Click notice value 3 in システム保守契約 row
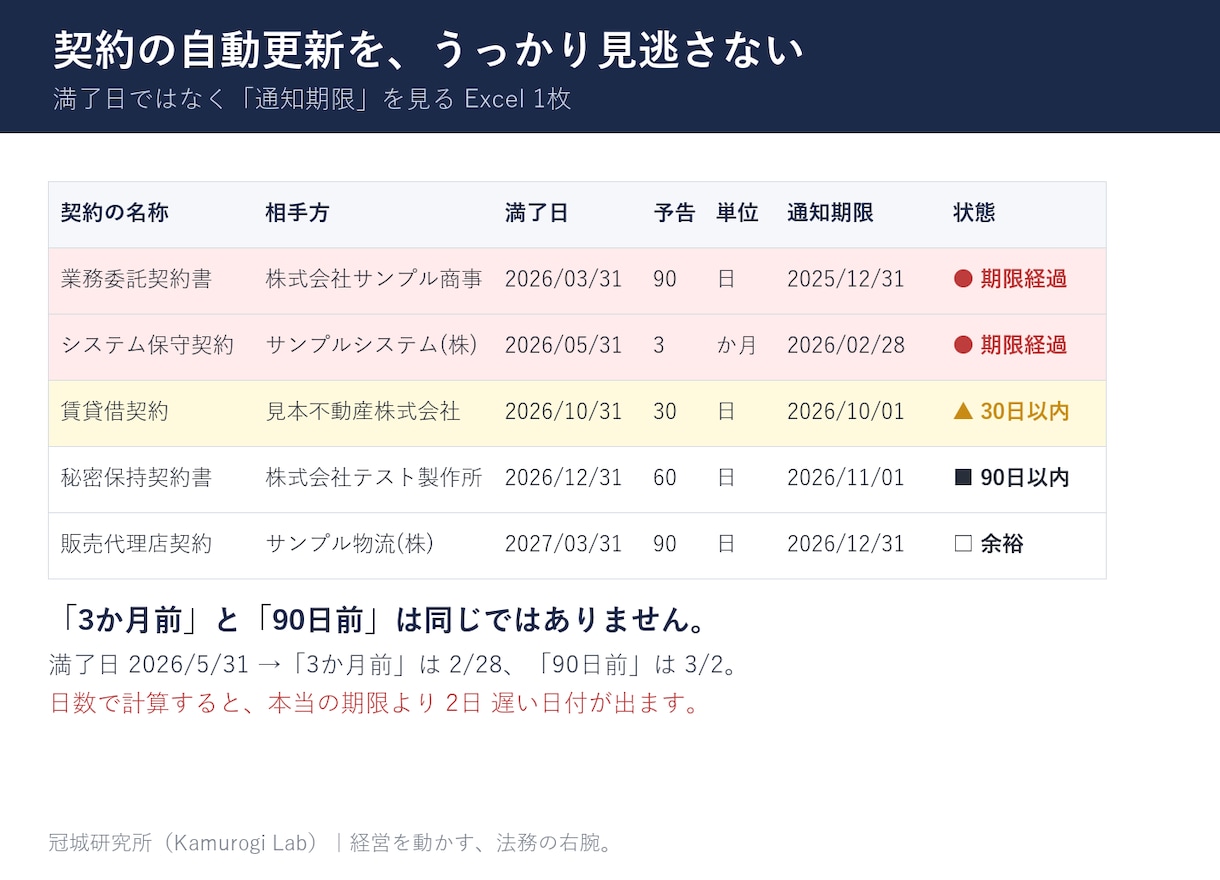This screenshot has height=880, width=1220. point(659,345)
